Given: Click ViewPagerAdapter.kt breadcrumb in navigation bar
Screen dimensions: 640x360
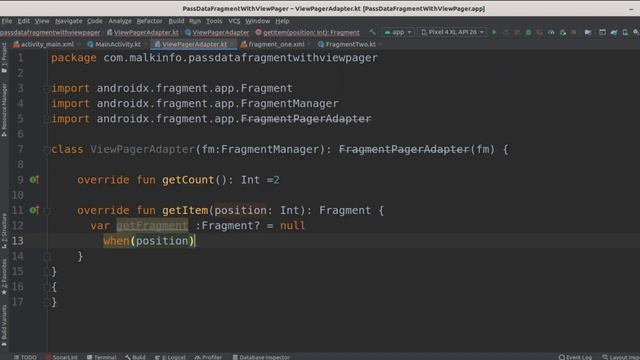Looking at the screenshot, I should pyautogui.click(x=142, y=32).
